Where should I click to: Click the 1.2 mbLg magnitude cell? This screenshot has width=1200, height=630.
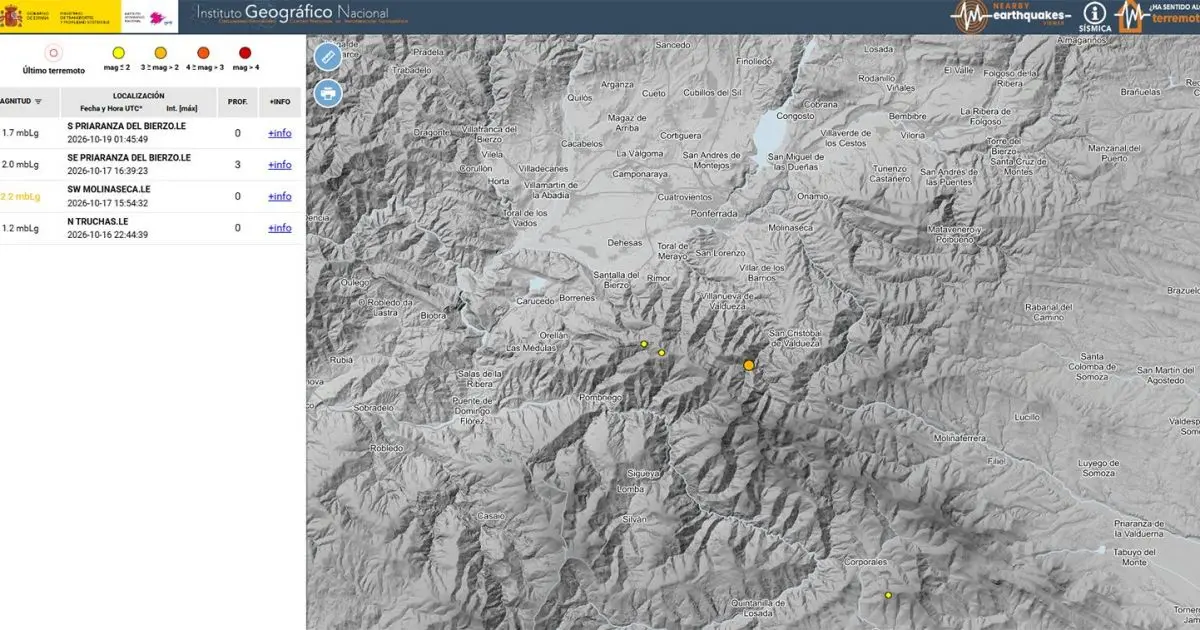[20, 228]
